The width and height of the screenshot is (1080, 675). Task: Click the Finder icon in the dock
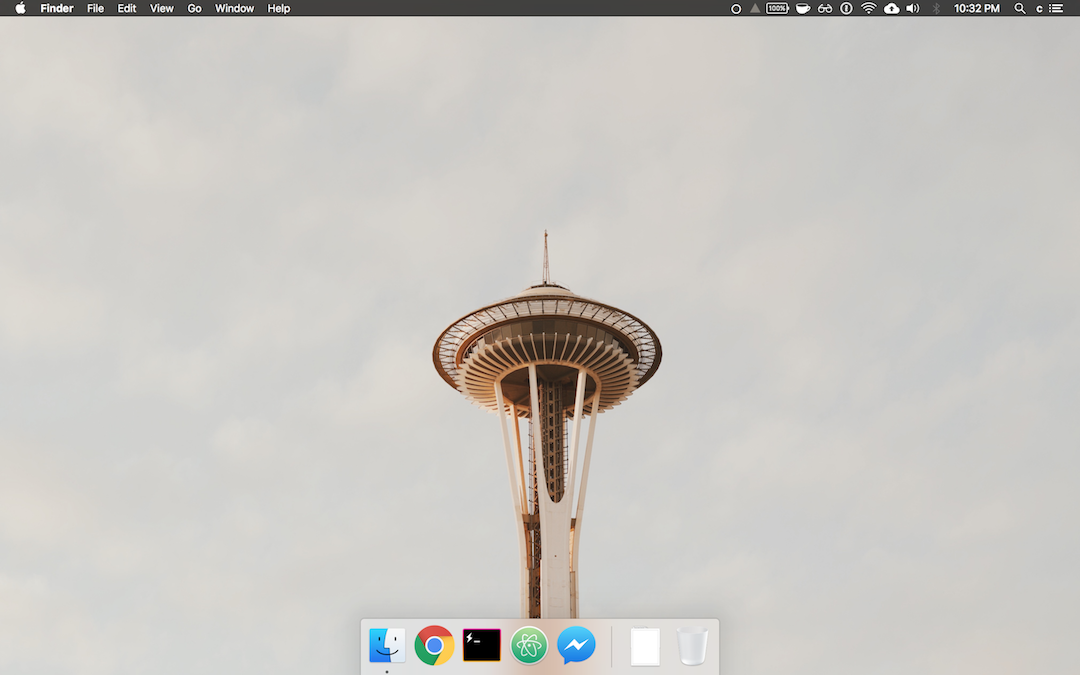pos(386,645)
